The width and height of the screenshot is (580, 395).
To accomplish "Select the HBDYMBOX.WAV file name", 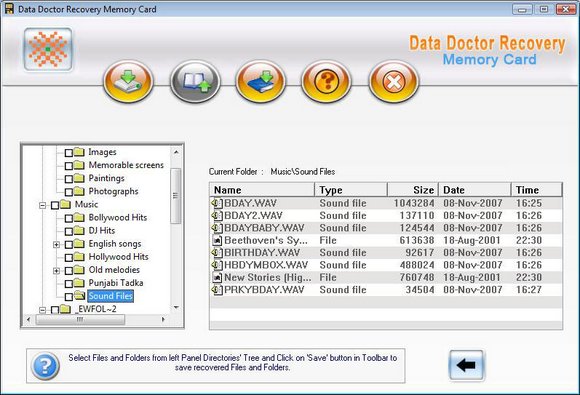I will point(266,265).
